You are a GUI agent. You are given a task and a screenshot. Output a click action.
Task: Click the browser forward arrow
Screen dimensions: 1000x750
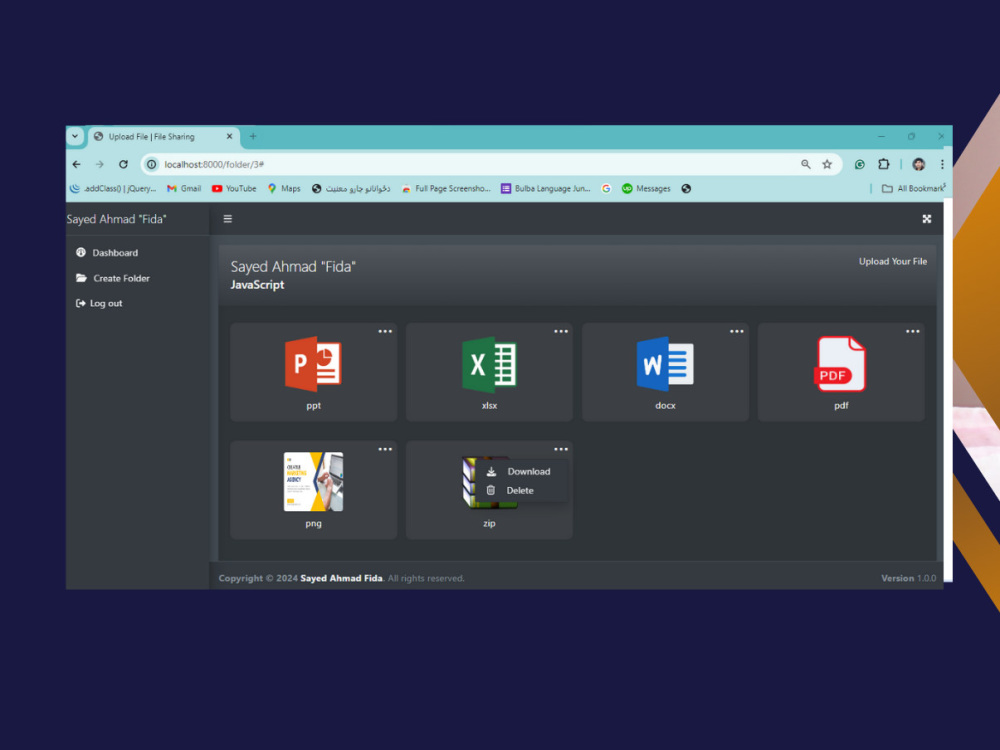click(x=99, y=165)
